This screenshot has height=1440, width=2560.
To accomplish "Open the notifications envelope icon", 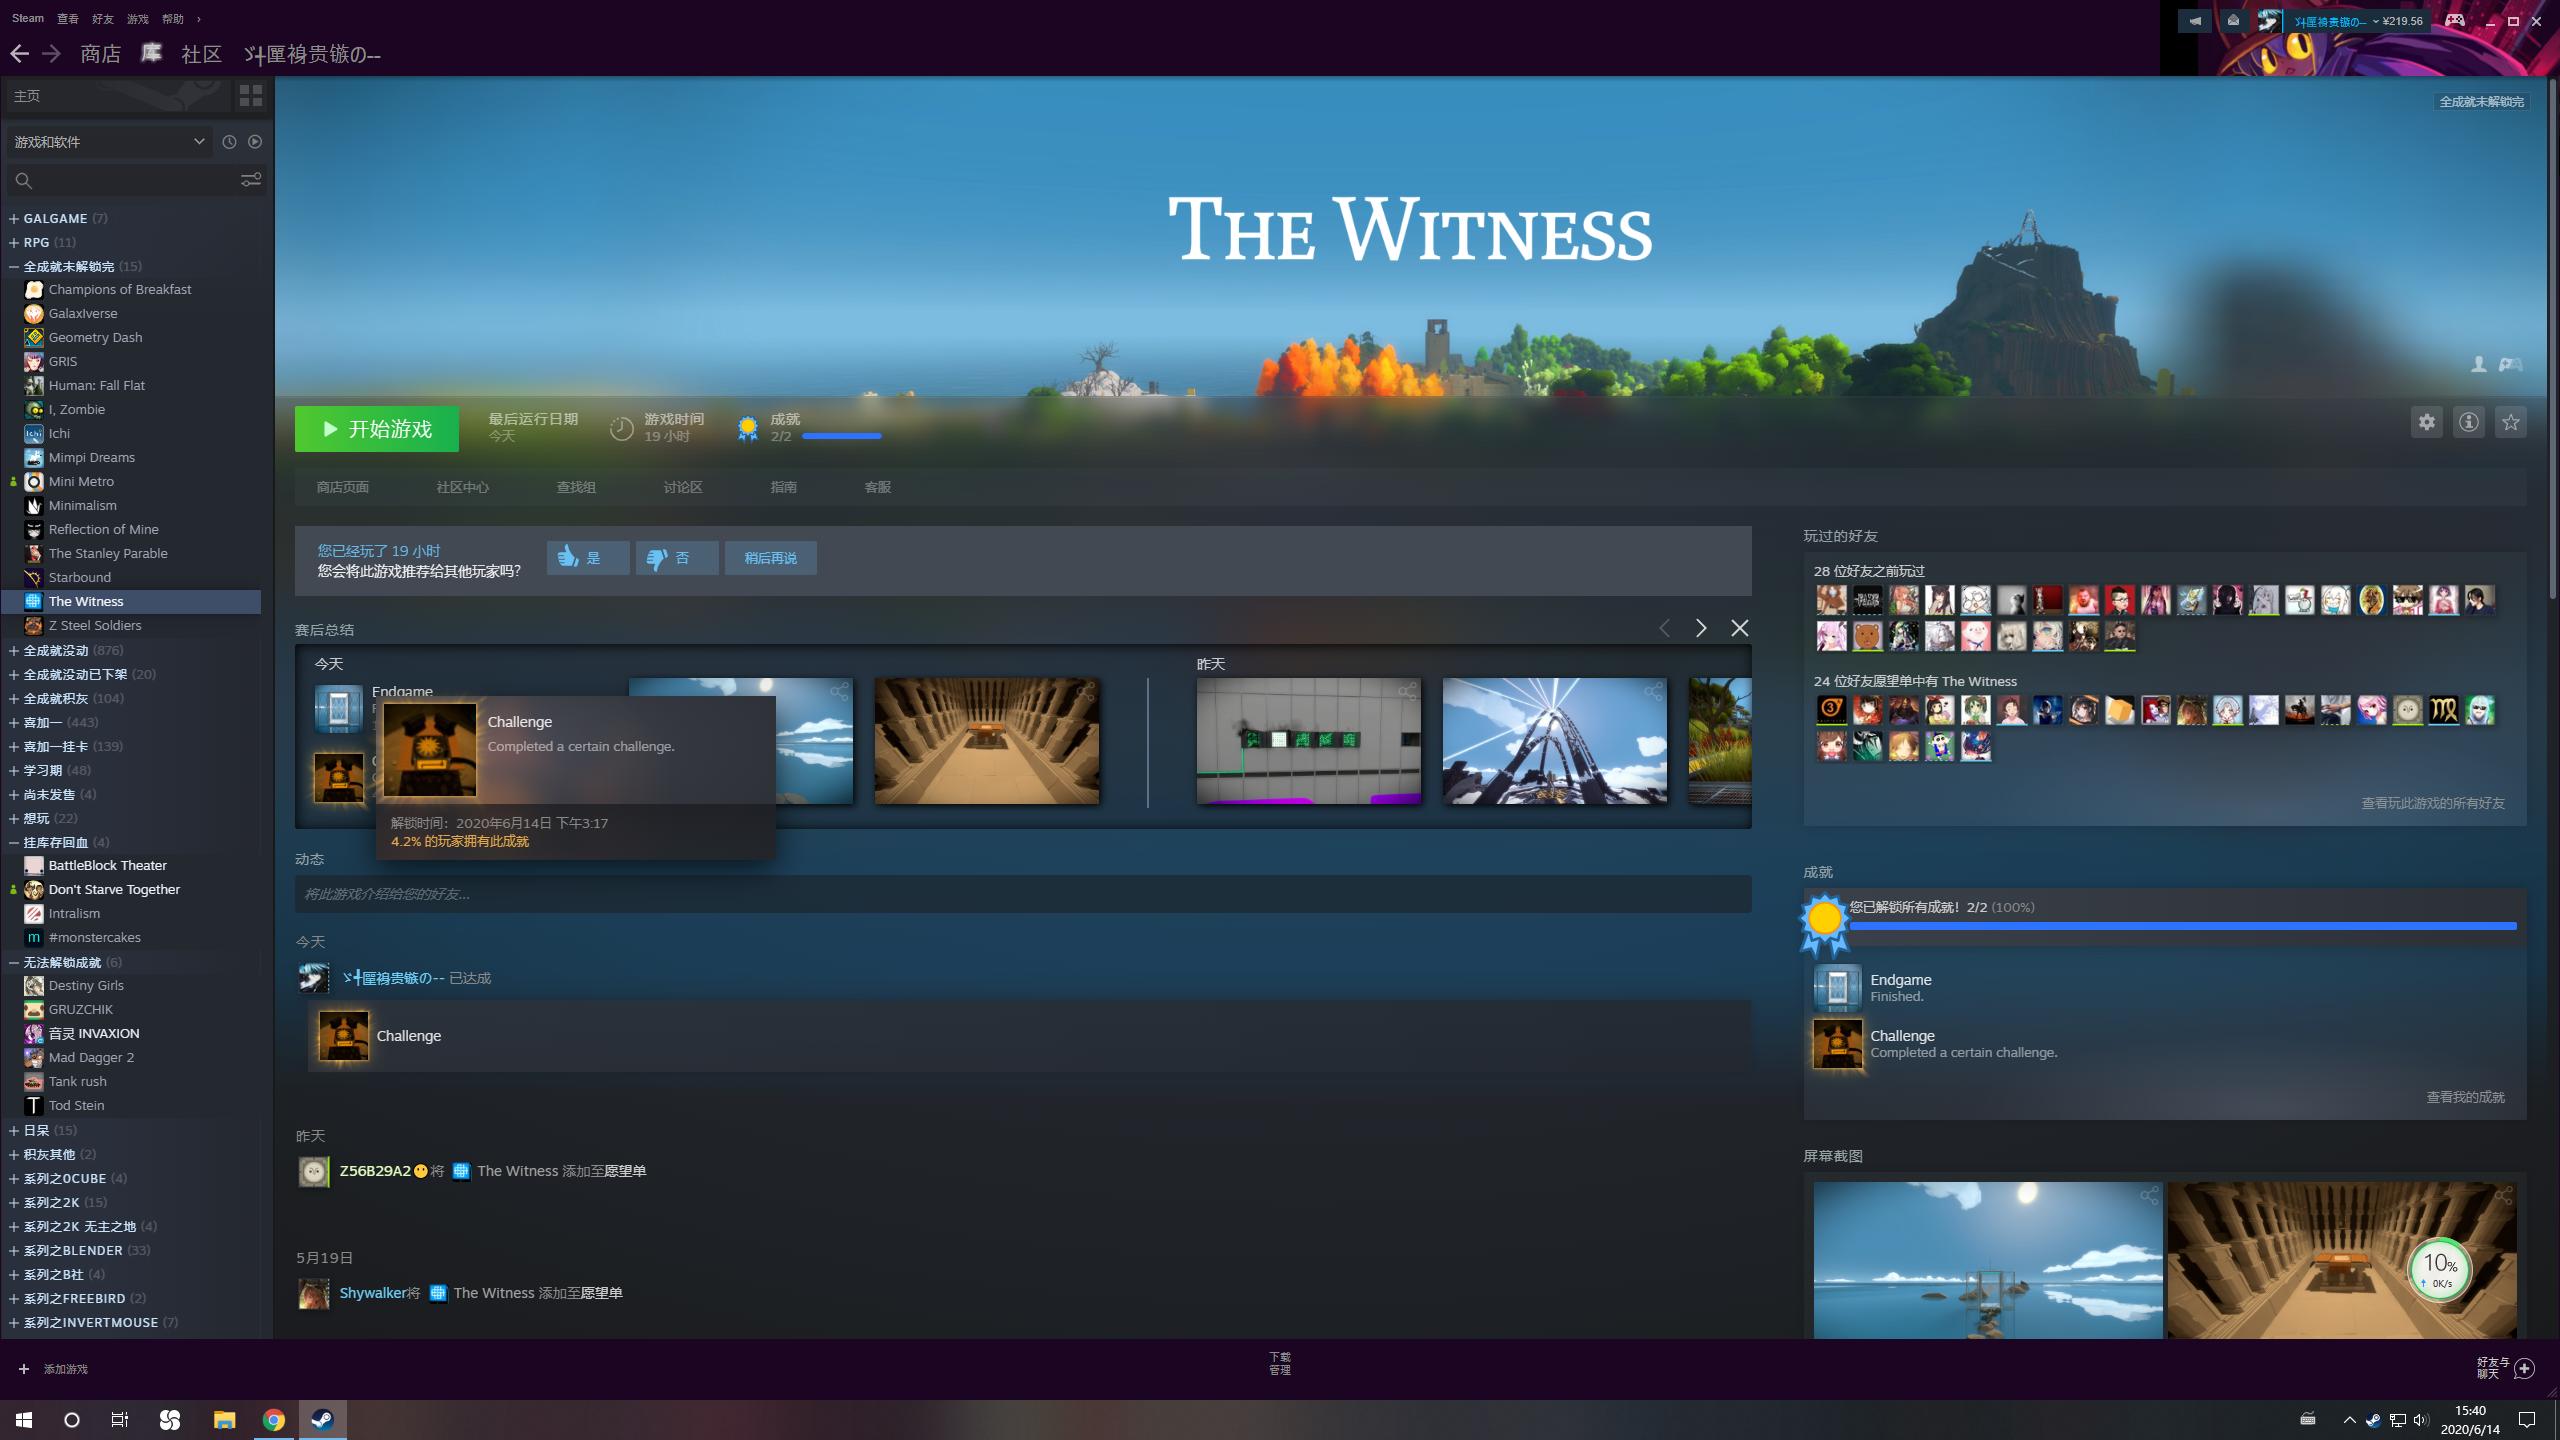I will coord(2233,20).
